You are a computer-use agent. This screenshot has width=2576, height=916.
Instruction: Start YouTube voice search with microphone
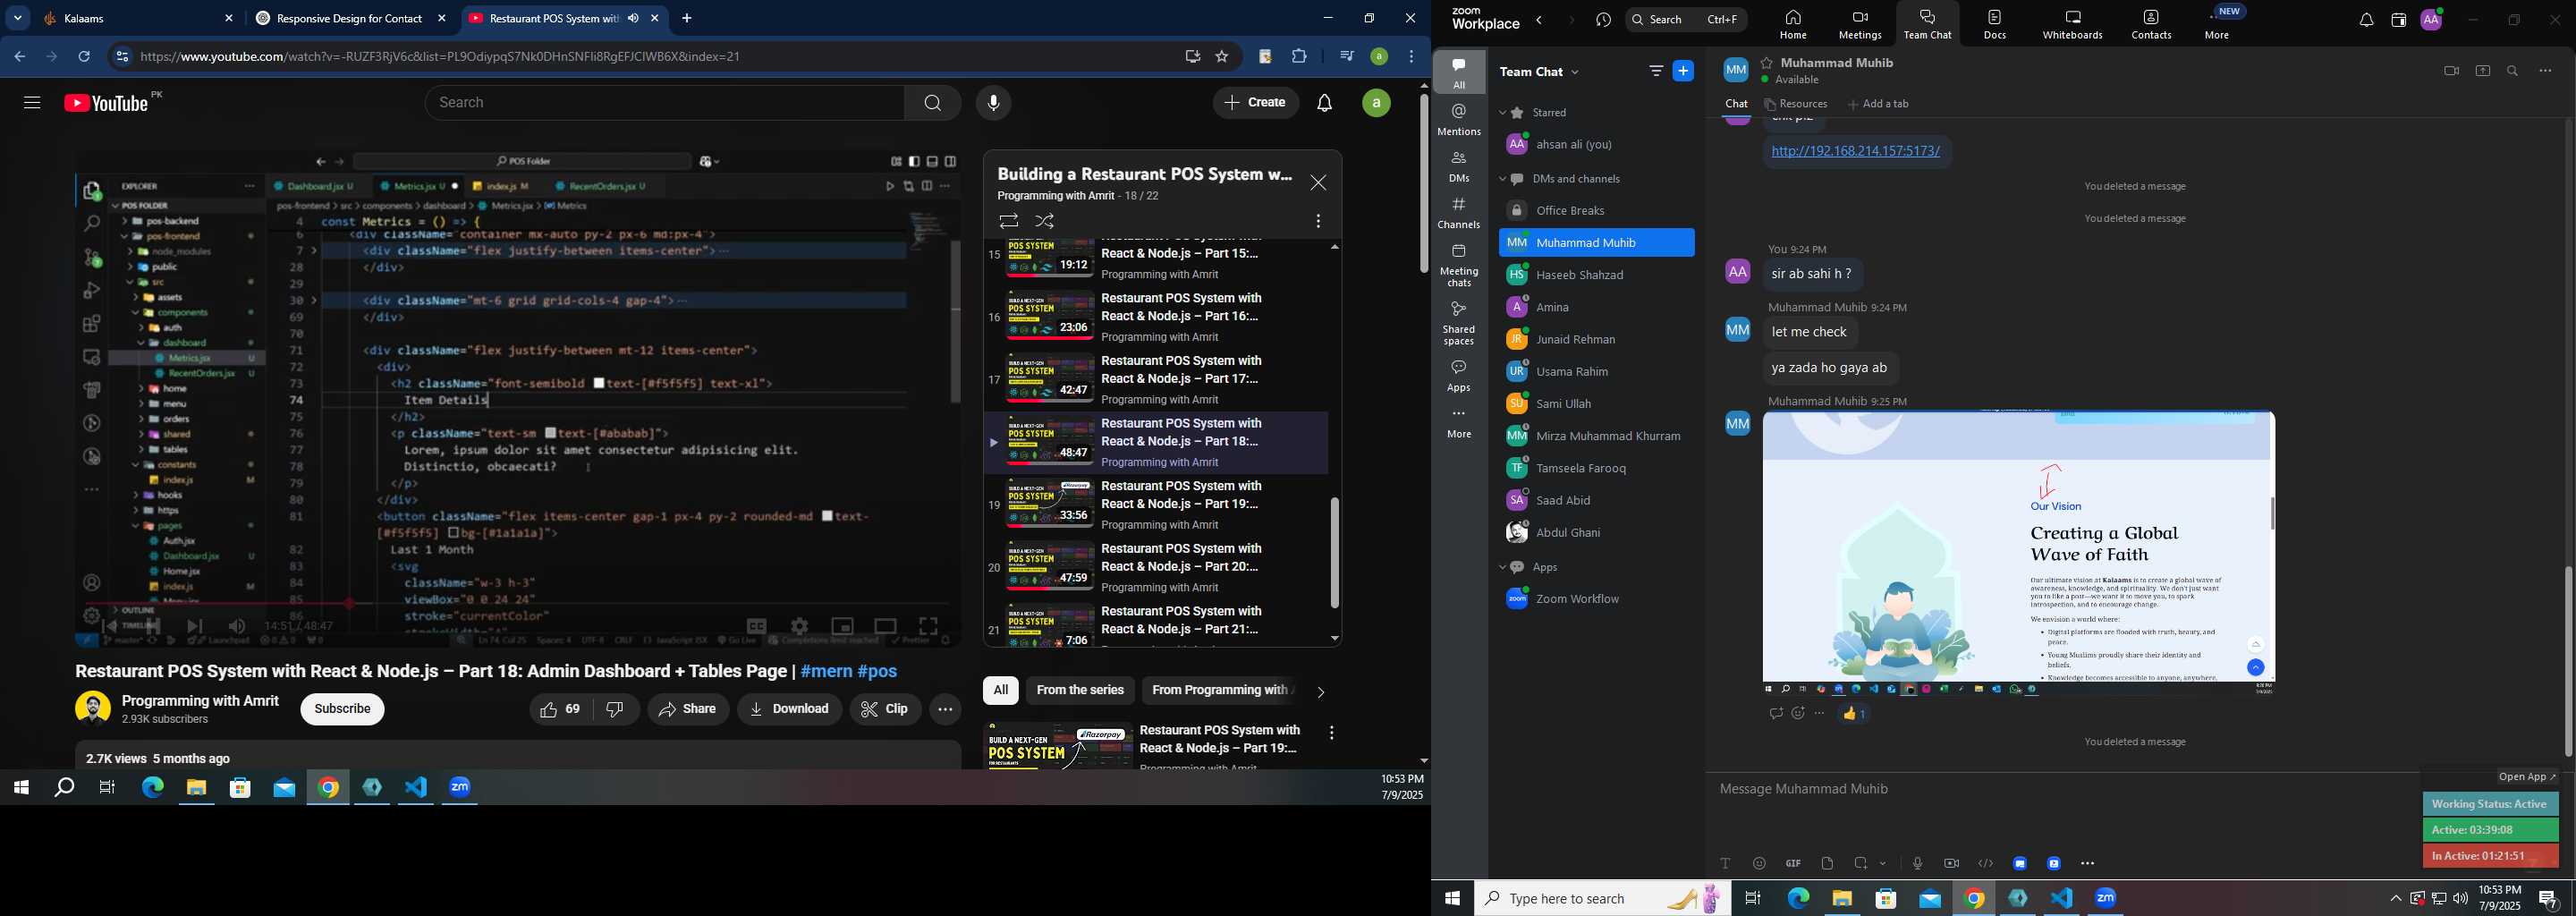click(993, 103)
